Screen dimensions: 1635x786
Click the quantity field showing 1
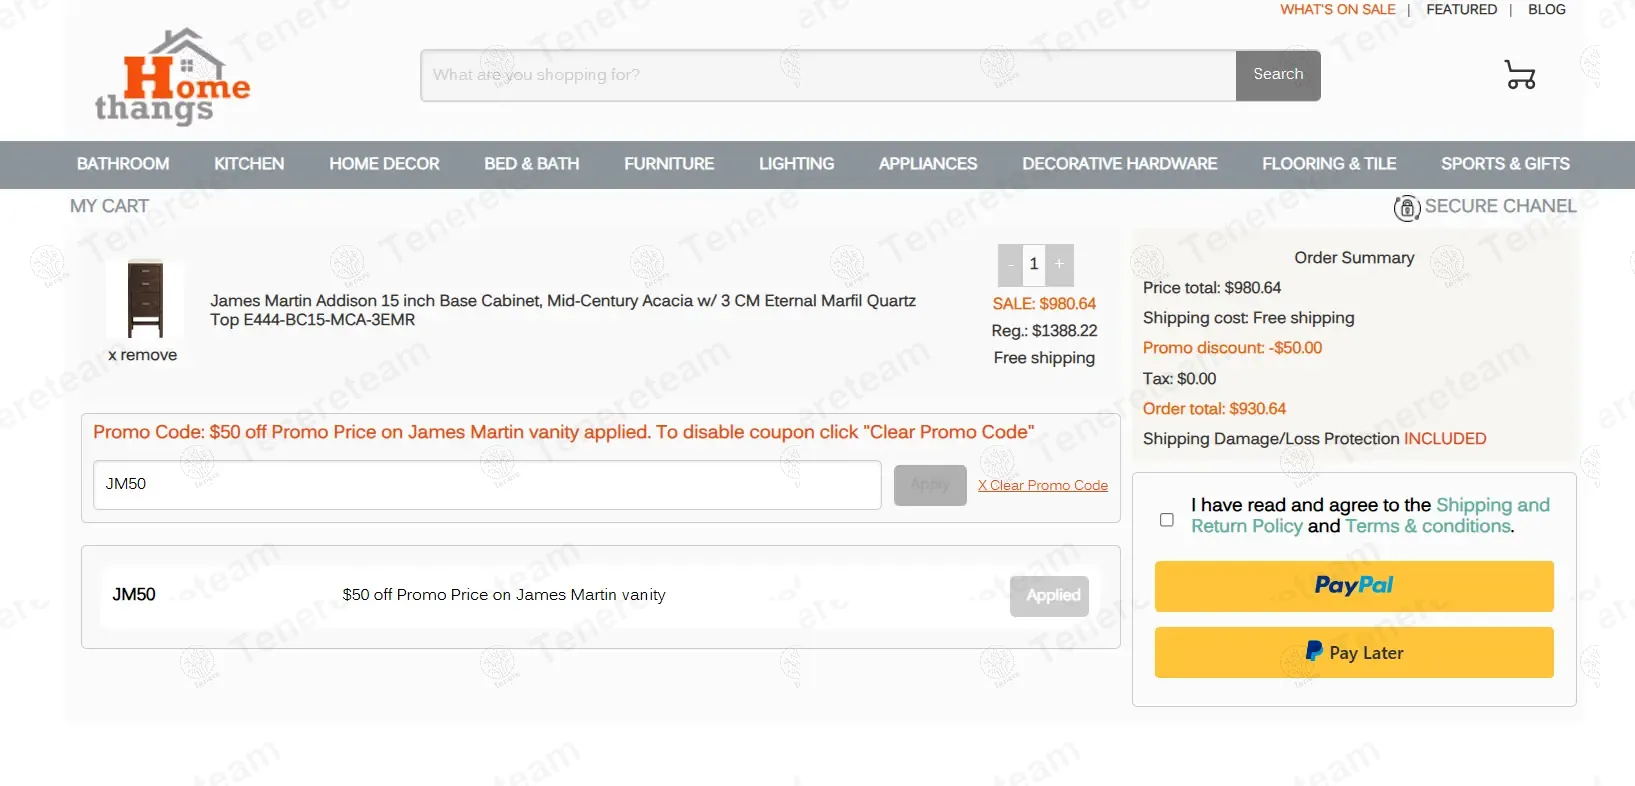(1034, 265)
